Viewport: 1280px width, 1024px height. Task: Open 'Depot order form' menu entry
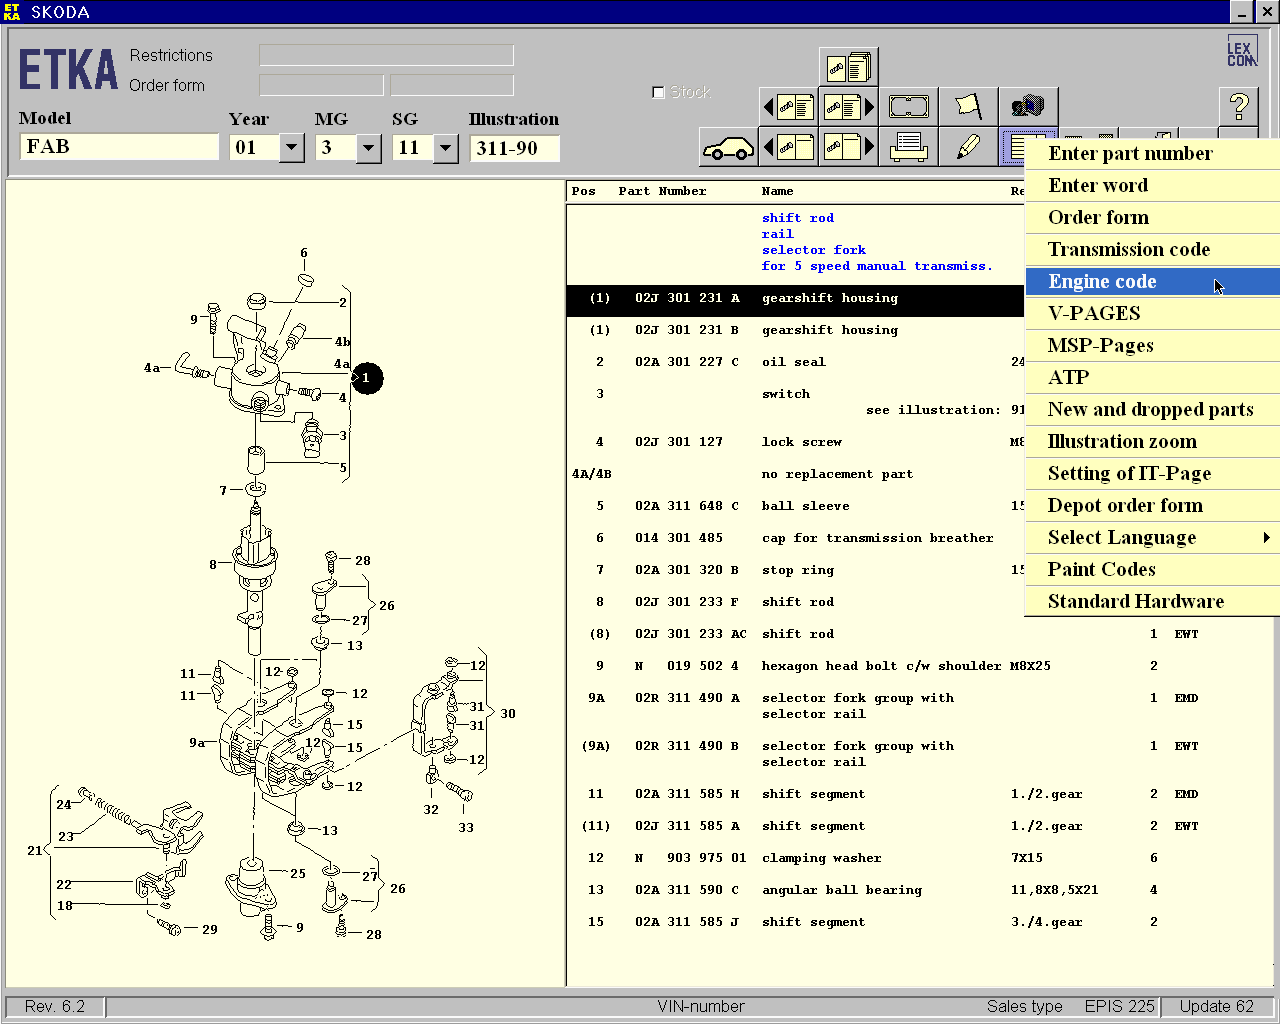coord(1153,505)
